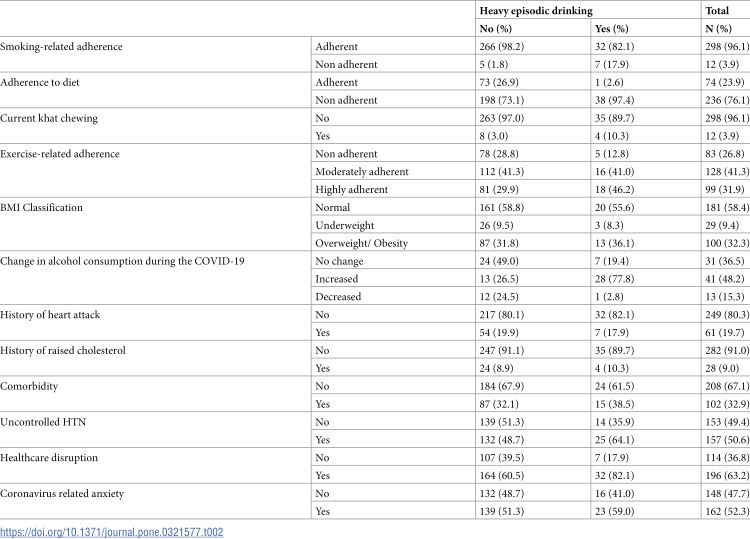Image resolution: width=750 pixels, height=539 pixels.
Task: Click the Healthcare disruption label
Action: click(49, 458)
